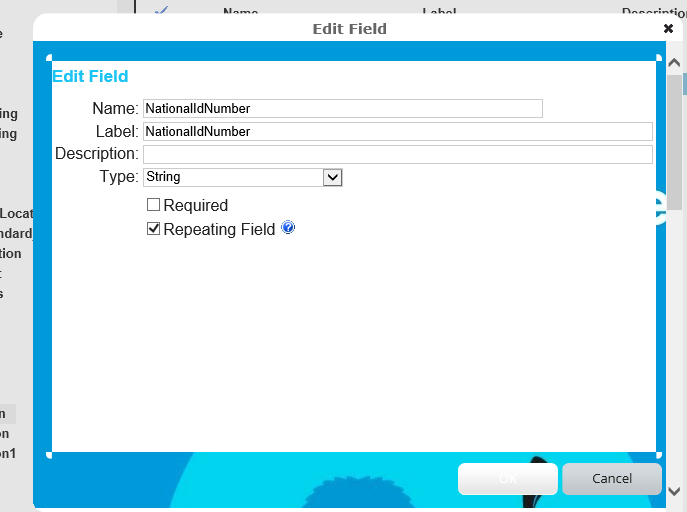This screenshot has width=687, height=512.
Task: Click the dialog's vertical scrollbar thumb
Action: click(674, 140)
